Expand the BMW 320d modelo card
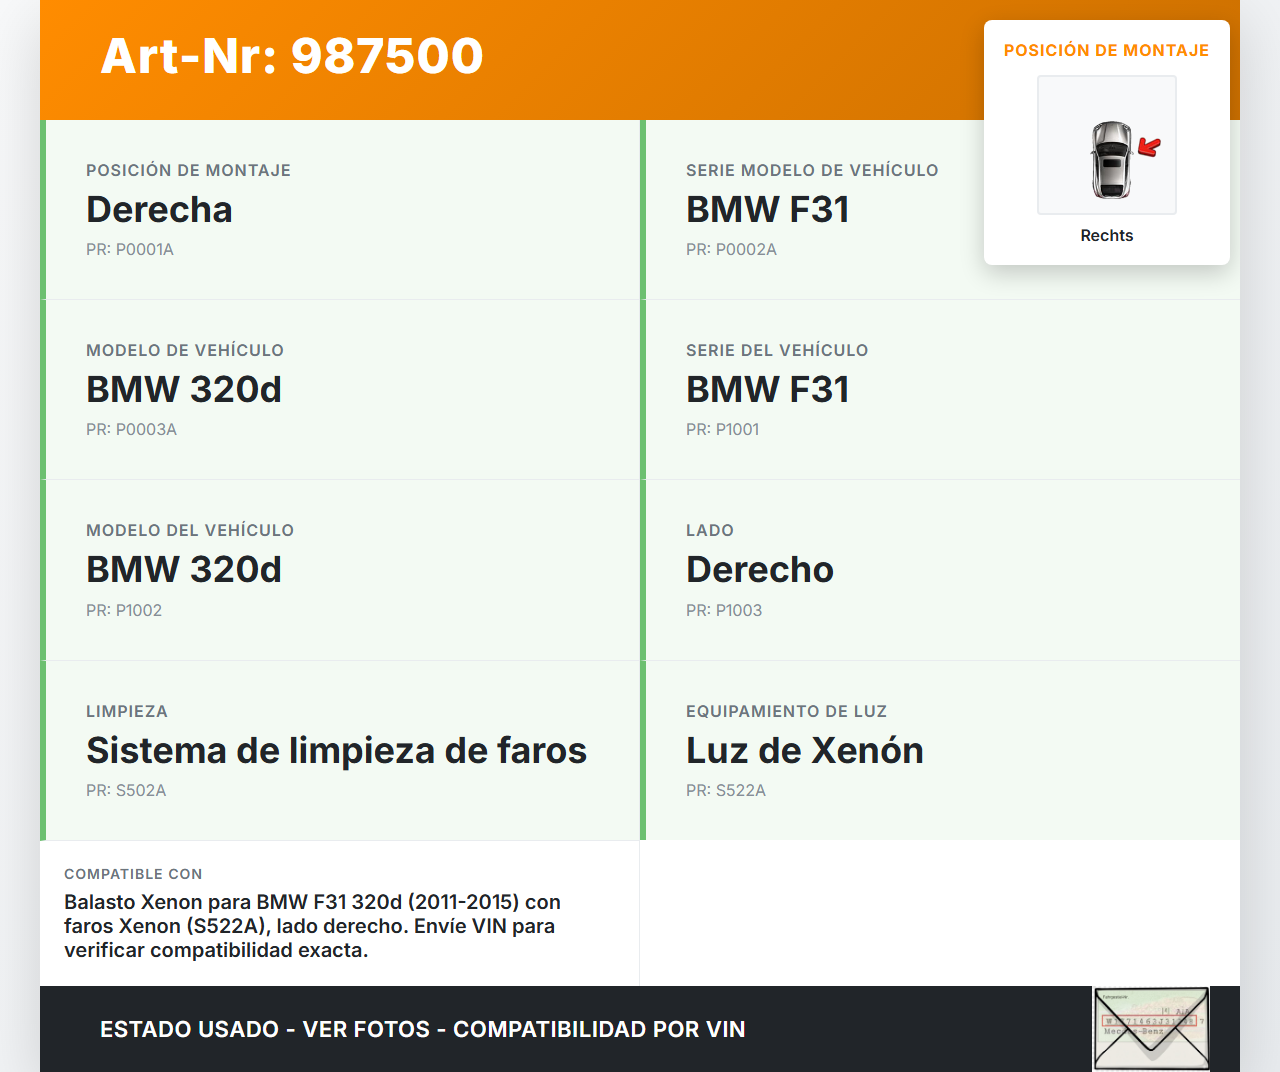1280x1072 pixels. tap(340, 390)
